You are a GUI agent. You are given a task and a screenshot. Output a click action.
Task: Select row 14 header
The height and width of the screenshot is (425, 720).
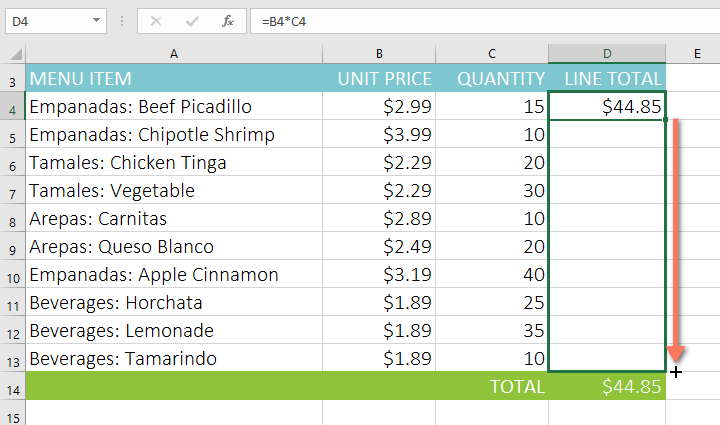pyautogui.click(x=12, y=387)
